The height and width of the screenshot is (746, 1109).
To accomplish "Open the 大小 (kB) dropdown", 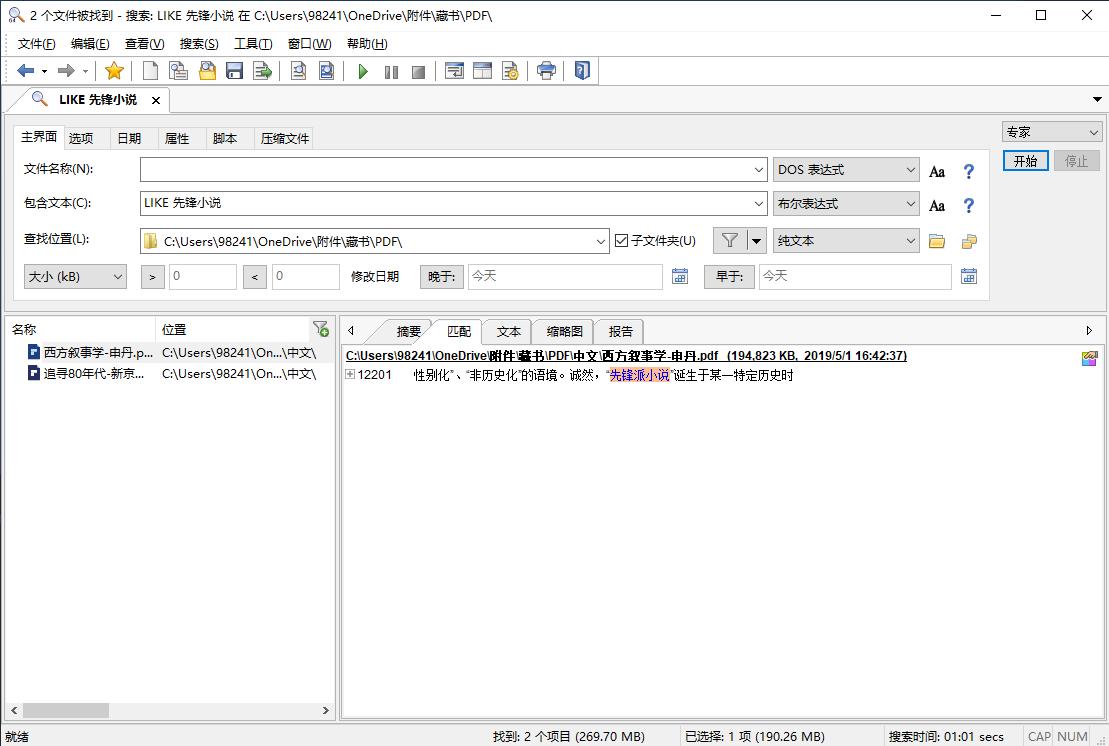I will point(75,277).
